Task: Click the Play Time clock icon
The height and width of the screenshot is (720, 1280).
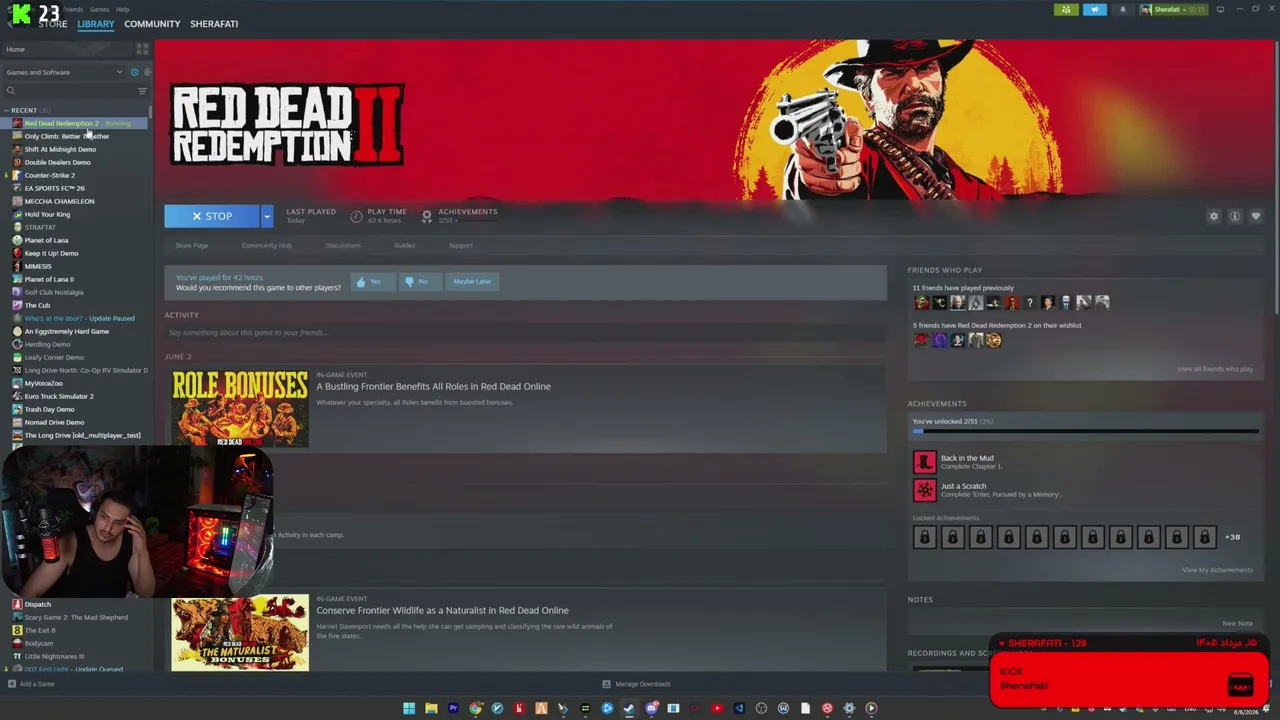Action: (356, 216)
